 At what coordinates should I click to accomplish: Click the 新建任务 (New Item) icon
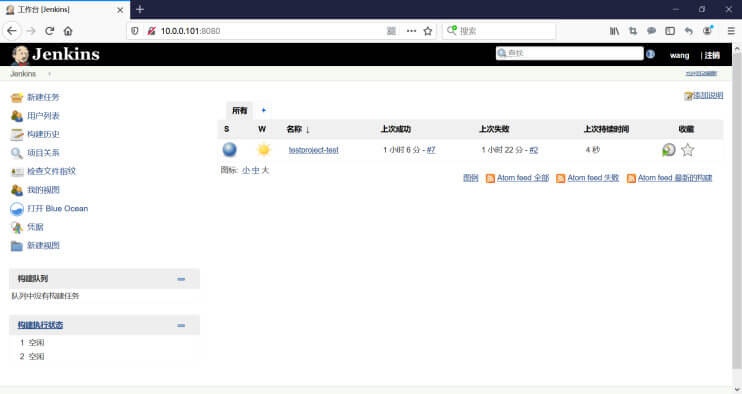(x=17, y=97)
